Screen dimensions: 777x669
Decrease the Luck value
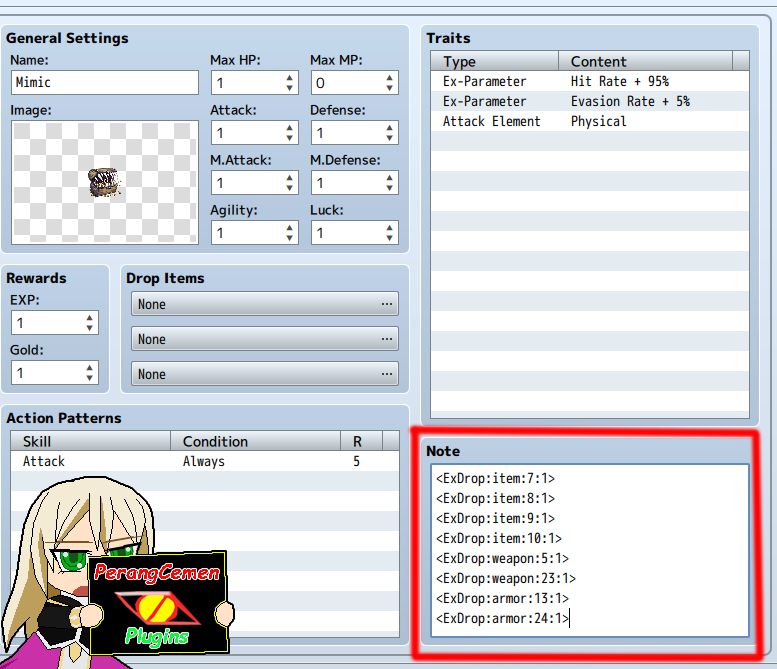click(389, 238)
